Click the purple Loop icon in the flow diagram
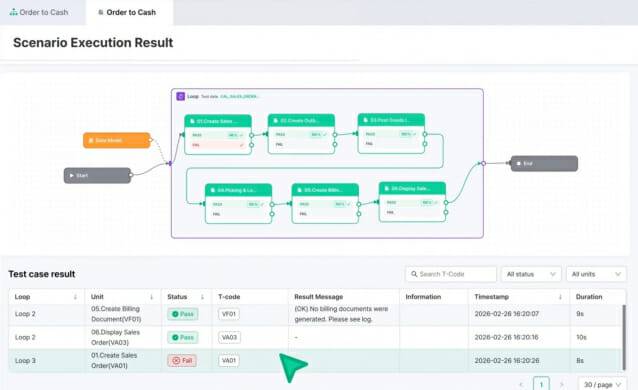The image size is (638, 390). 180,96
